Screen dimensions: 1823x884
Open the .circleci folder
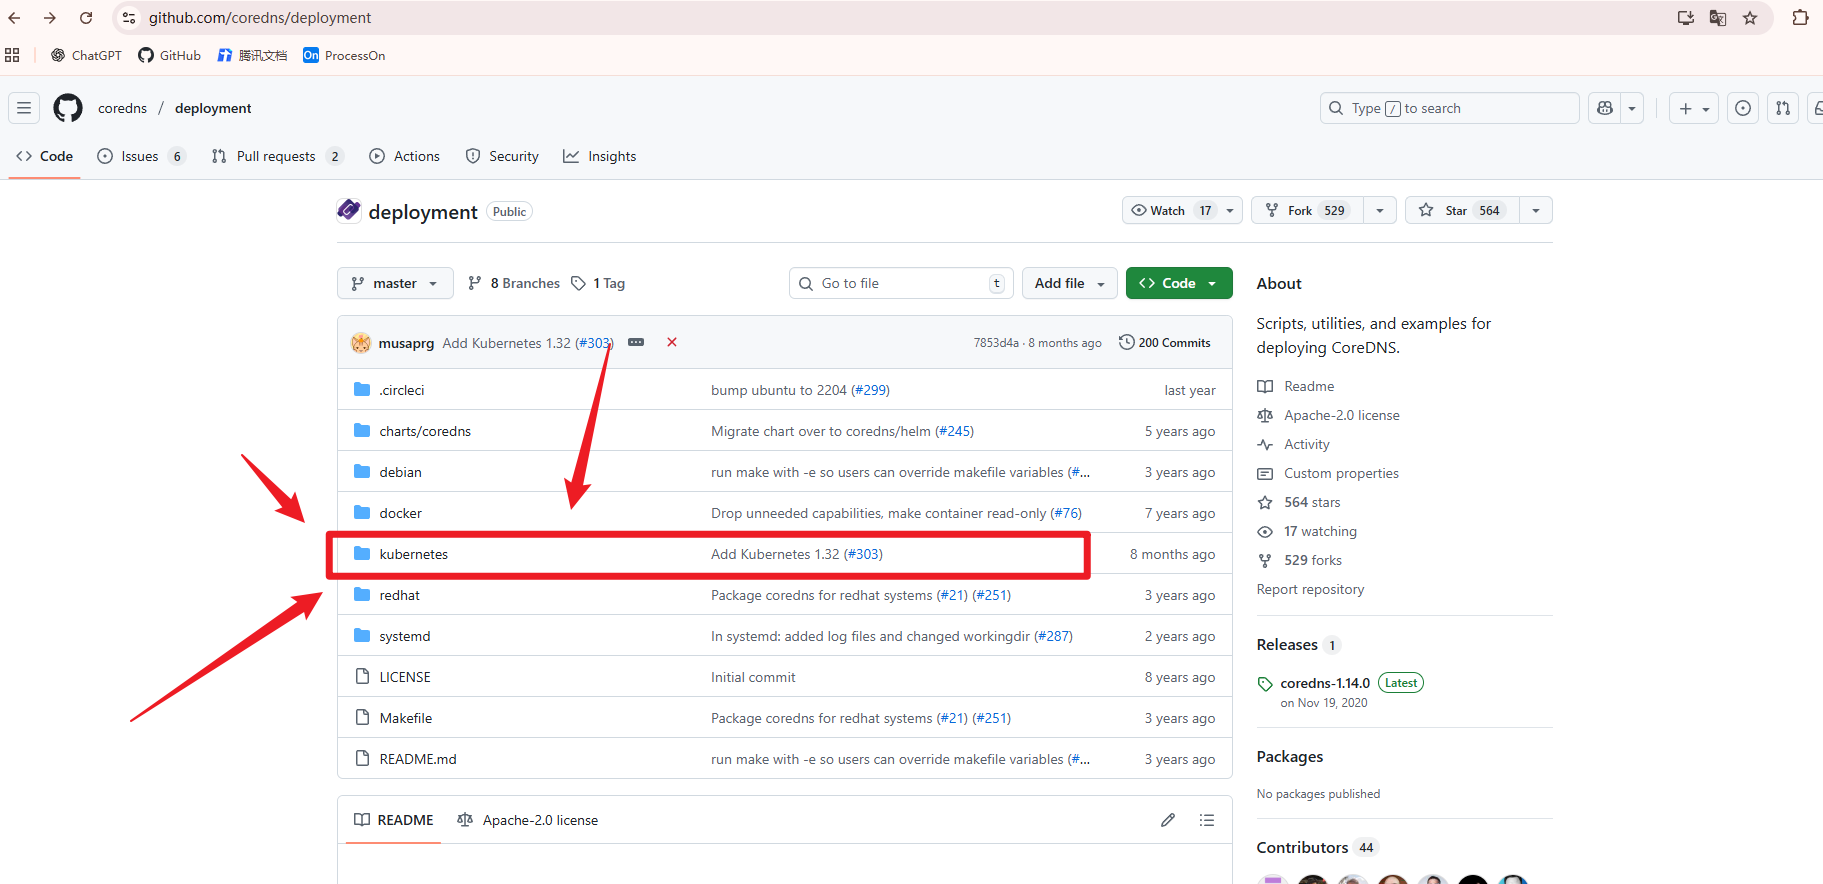pyautogui.click(x=402, y=390)
